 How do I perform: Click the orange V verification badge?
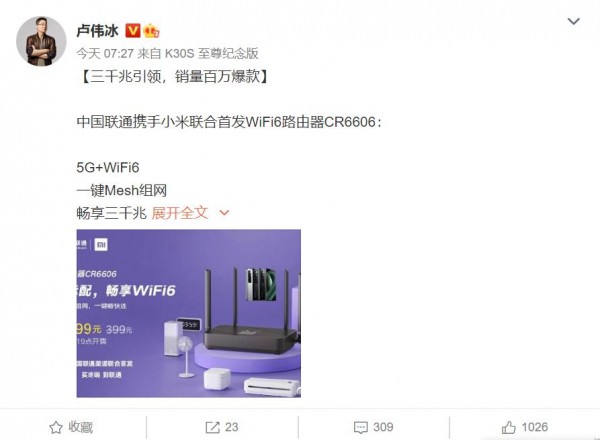pos(133,31)
